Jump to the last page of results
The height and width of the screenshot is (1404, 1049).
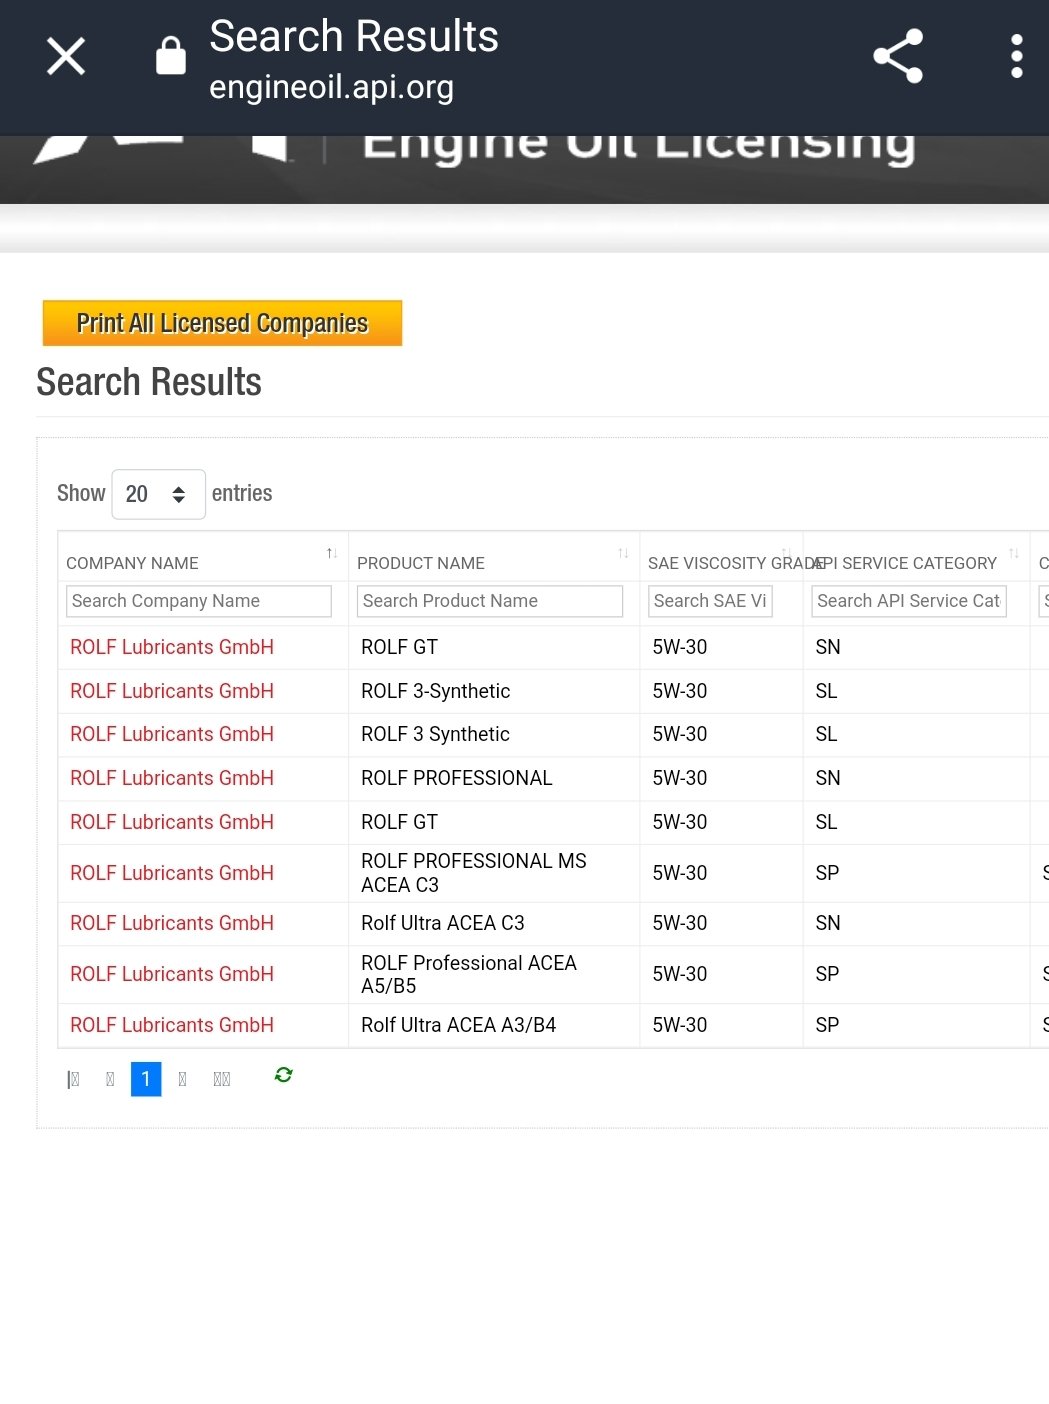222,1079
